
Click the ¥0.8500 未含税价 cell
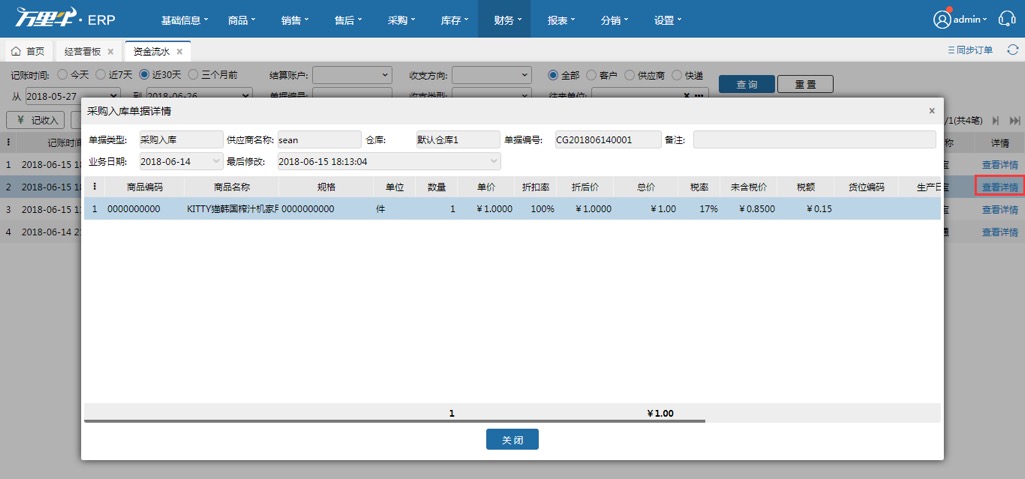(x=748, y=209)
